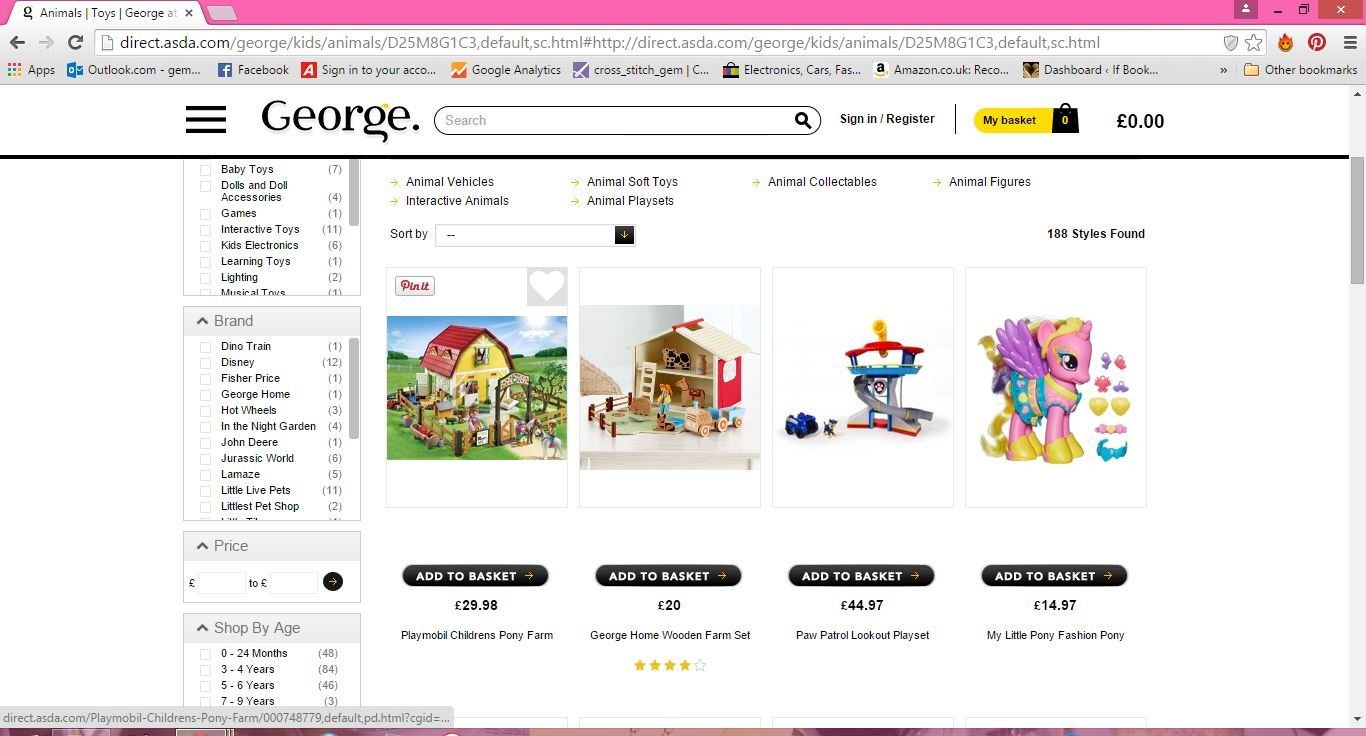Click the category filter list scrollbar
Viewport: 1366px width, 736px height.
pos(354,193)
